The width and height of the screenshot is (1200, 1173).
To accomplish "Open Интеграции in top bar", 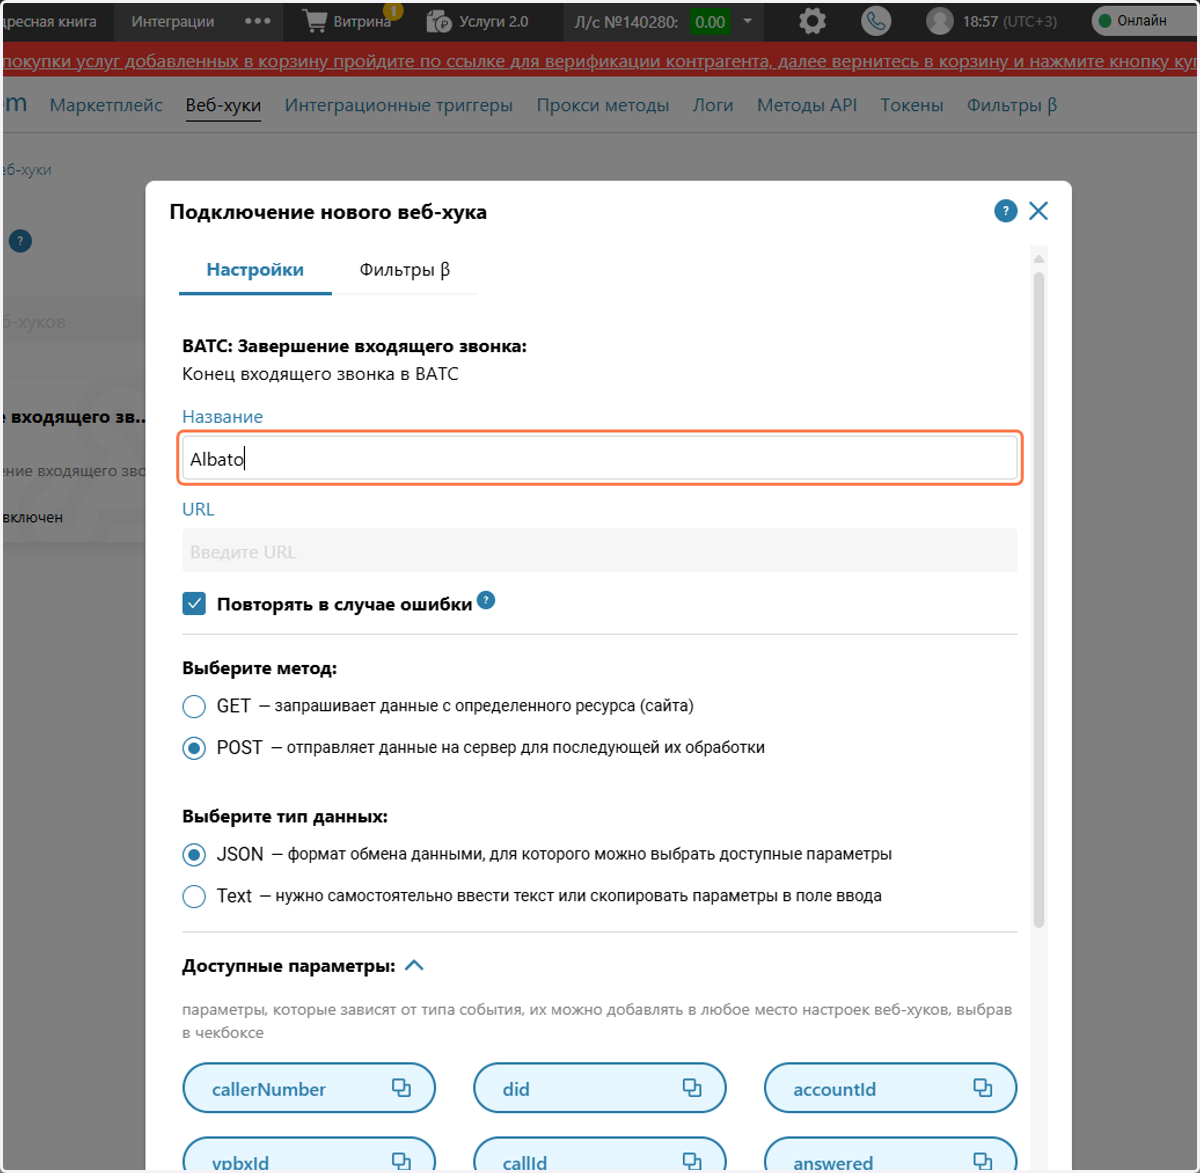I will pos(173,21).
